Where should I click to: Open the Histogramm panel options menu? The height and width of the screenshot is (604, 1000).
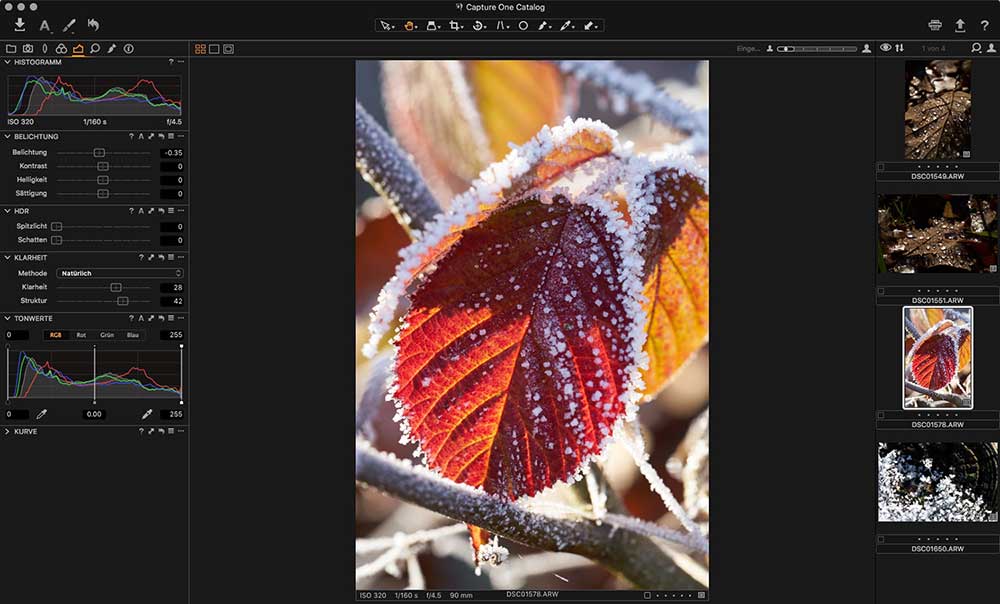(181, 62)
